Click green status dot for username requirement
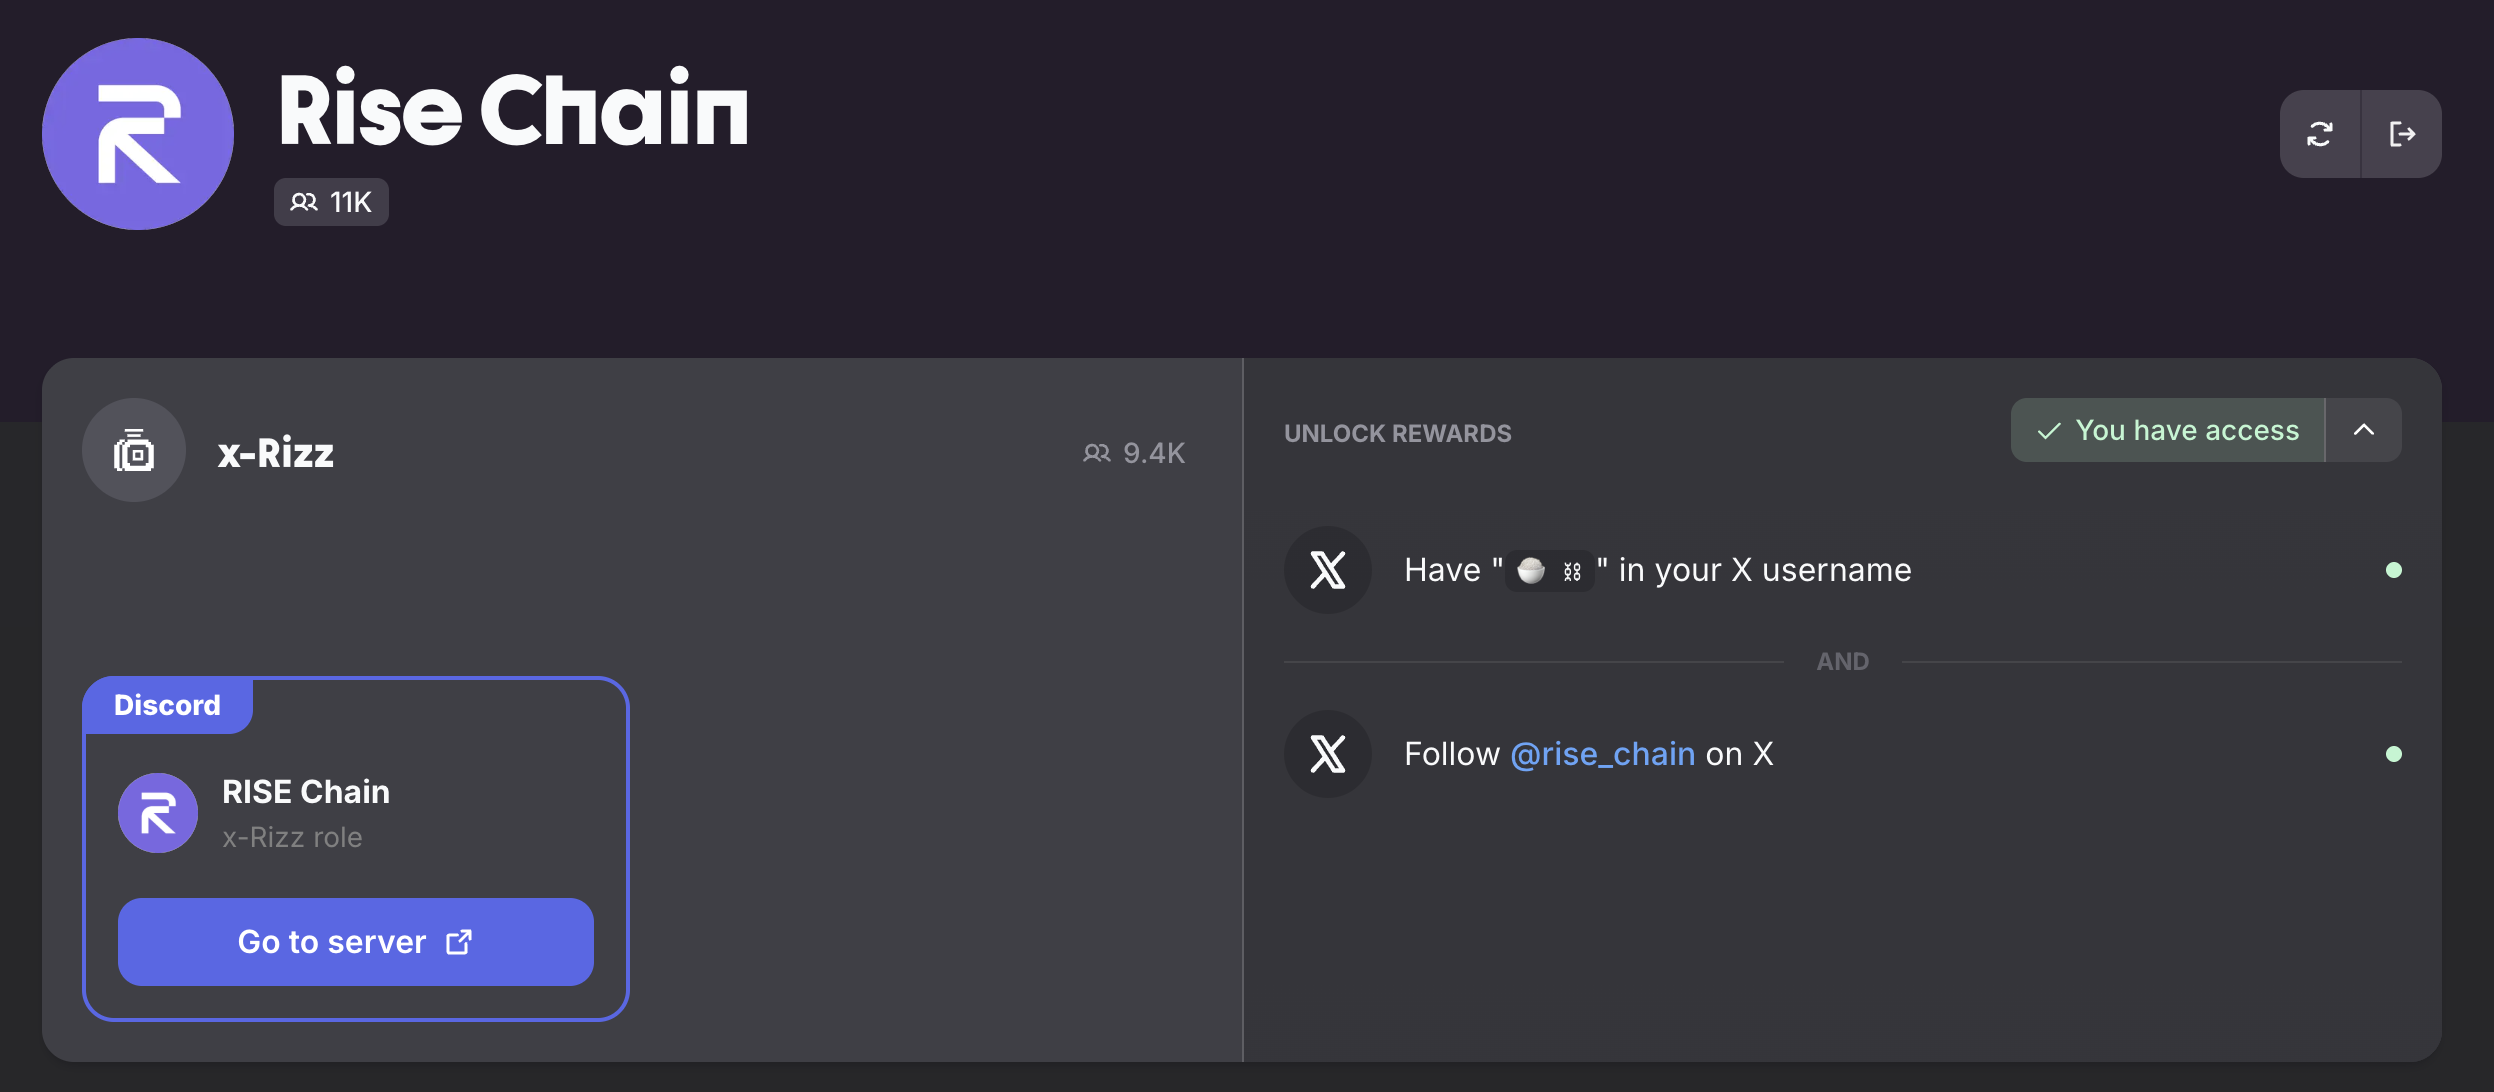This screenshot has width=2494, height=1092. tap(2394, 570)
